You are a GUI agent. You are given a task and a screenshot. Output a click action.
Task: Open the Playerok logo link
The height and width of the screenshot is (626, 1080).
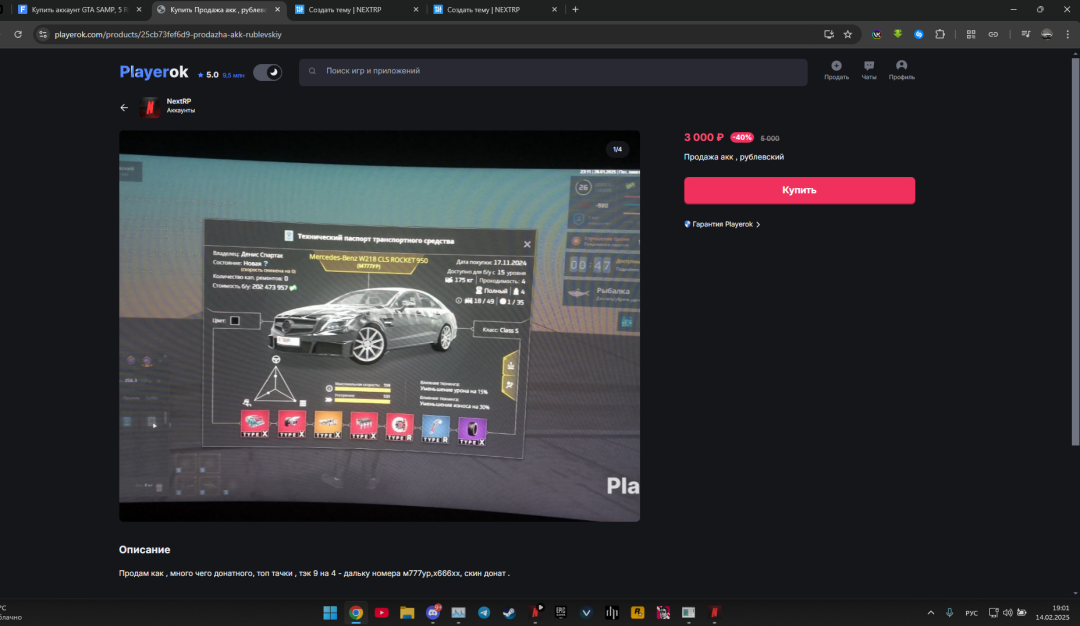[154, 72]
